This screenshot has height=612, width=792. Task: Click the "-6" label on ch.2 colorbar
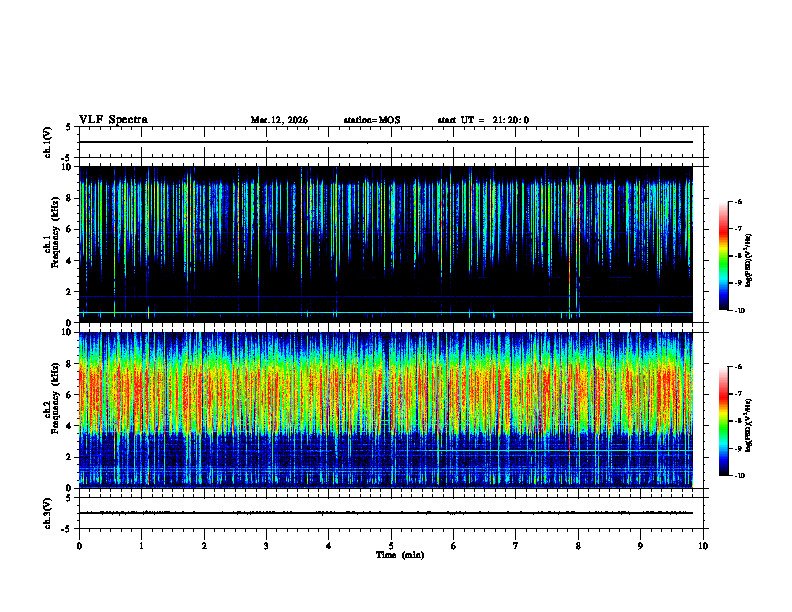[738, 367]
